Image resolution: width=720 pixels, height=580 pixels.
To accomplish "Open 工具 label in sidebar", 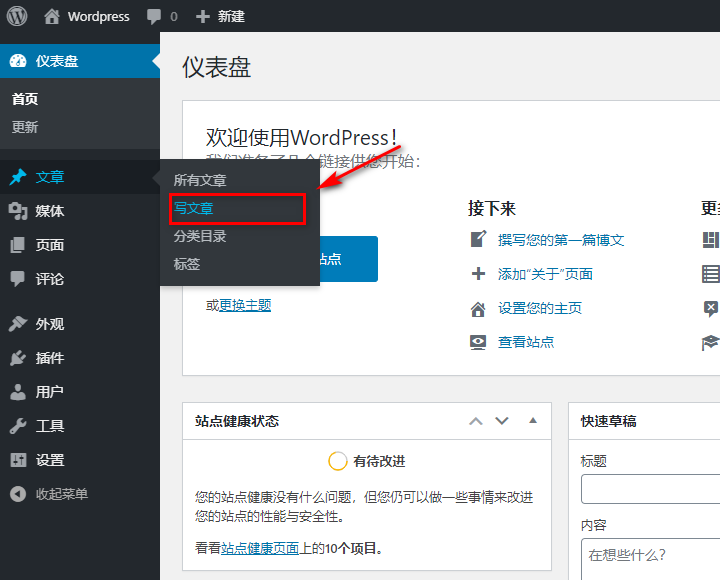I will 50,426.
